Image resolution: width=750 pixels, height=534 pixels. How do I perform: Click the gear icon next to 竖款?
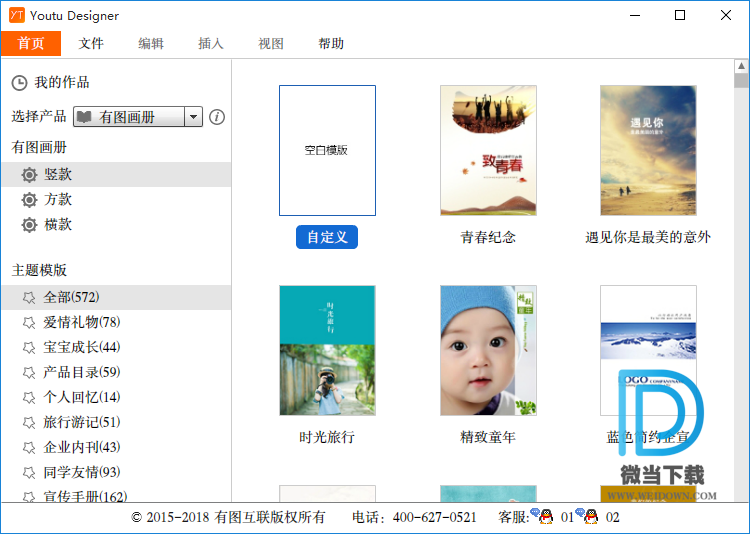click(30, 175)
